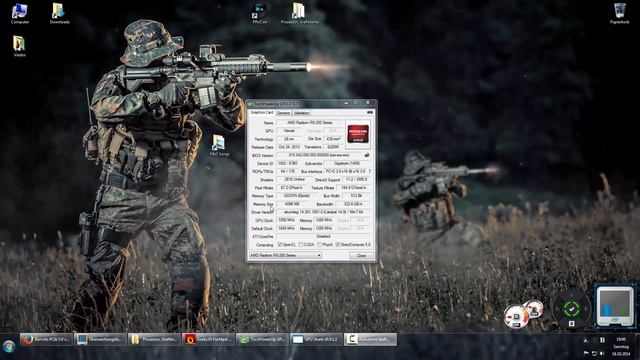Screen dimensions: 640x360
Task: Click the Close button in GPU-Z
Action: [x=362, y=256]
